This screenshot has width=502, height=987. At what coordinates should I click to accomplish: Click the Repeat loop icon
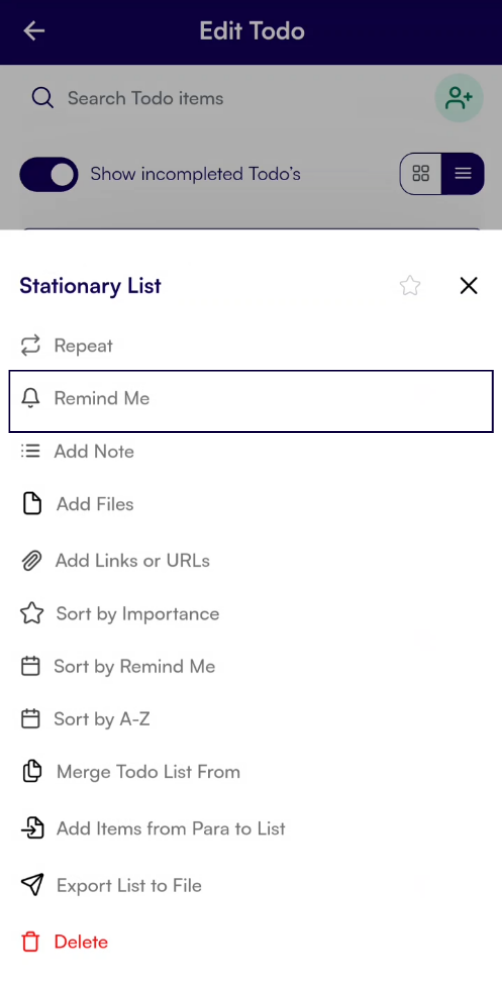pos(30,345)
